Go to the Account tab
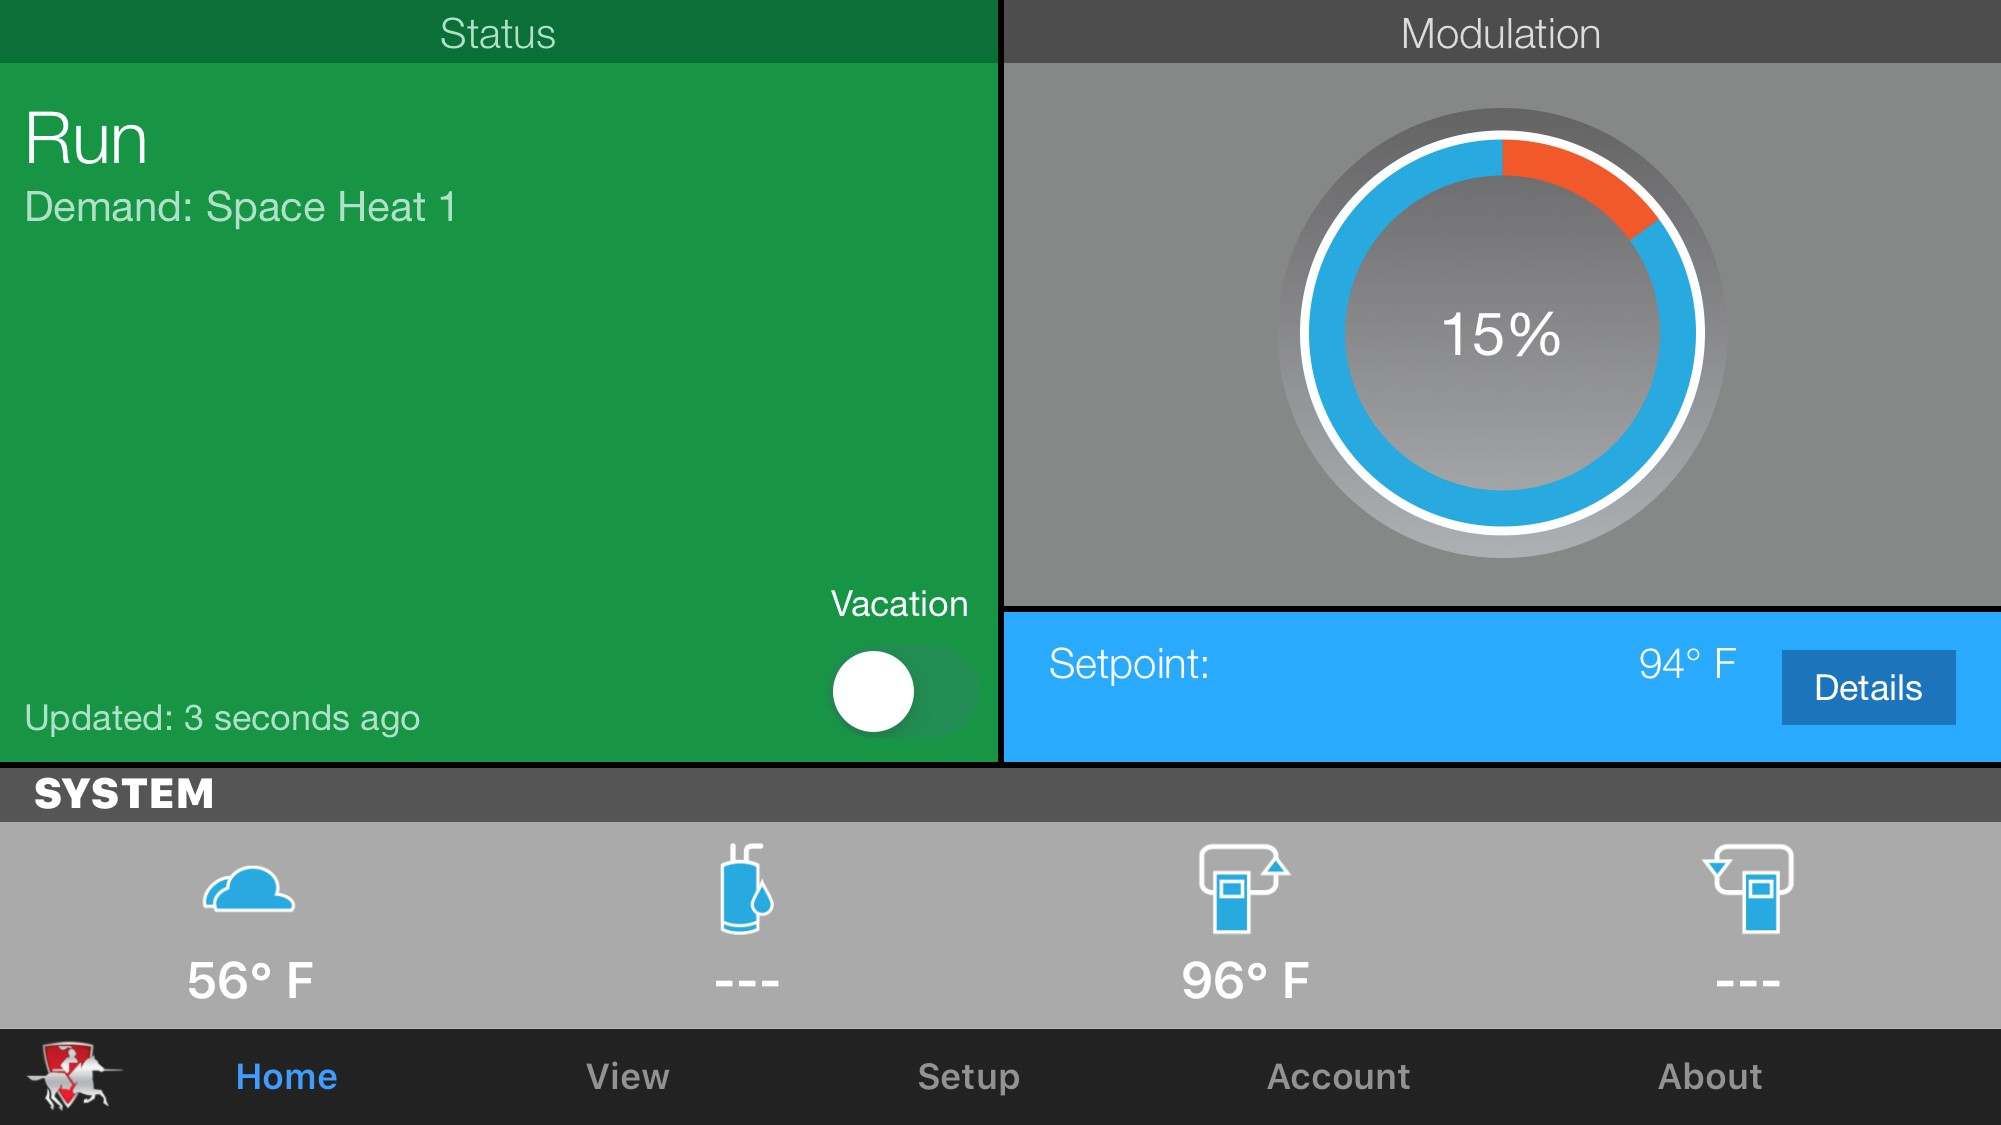The height and width of the screenshot is (1125, 2001). coord(1338,1077)
